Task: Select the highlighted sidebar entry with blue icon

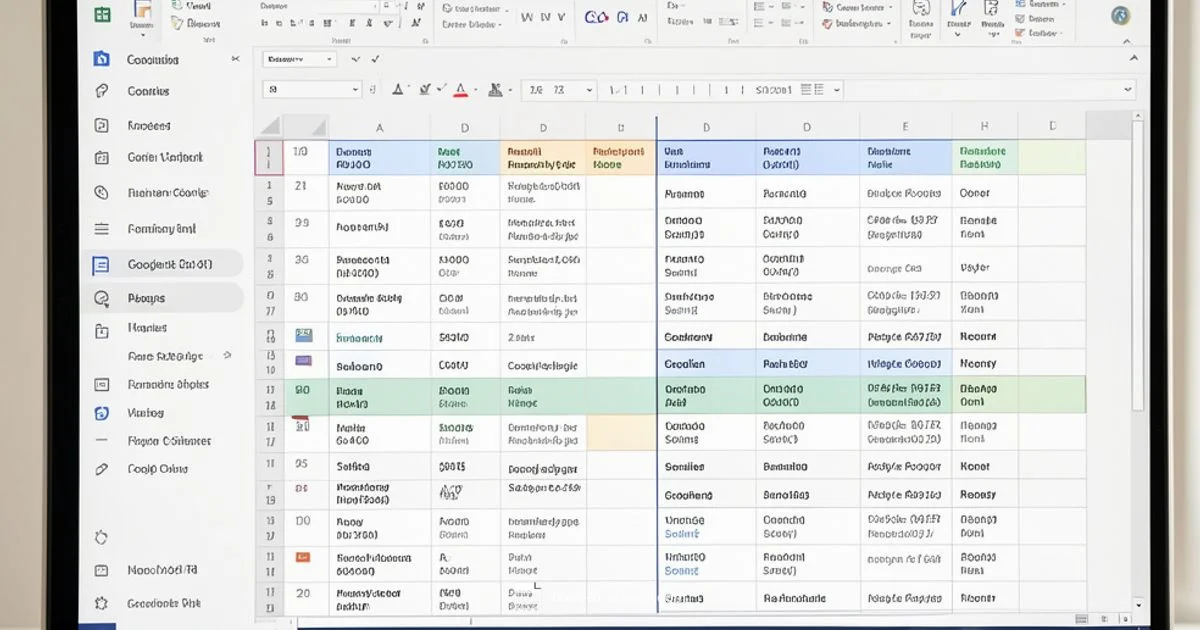Action: coord(165,265)
